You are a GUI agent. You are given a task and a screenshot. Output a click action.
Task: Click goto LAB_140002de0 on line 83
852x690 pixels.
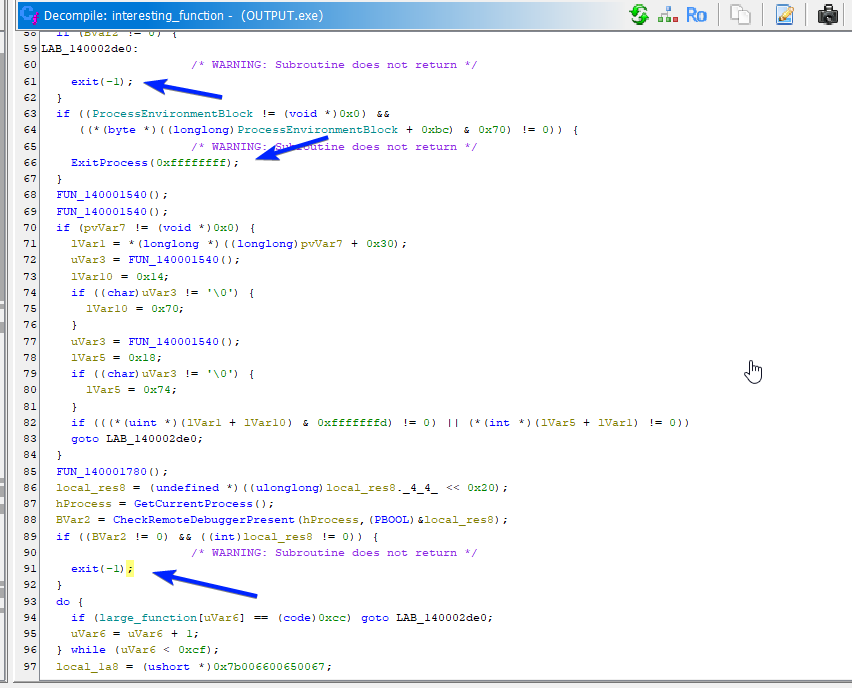tap(128, 439)
